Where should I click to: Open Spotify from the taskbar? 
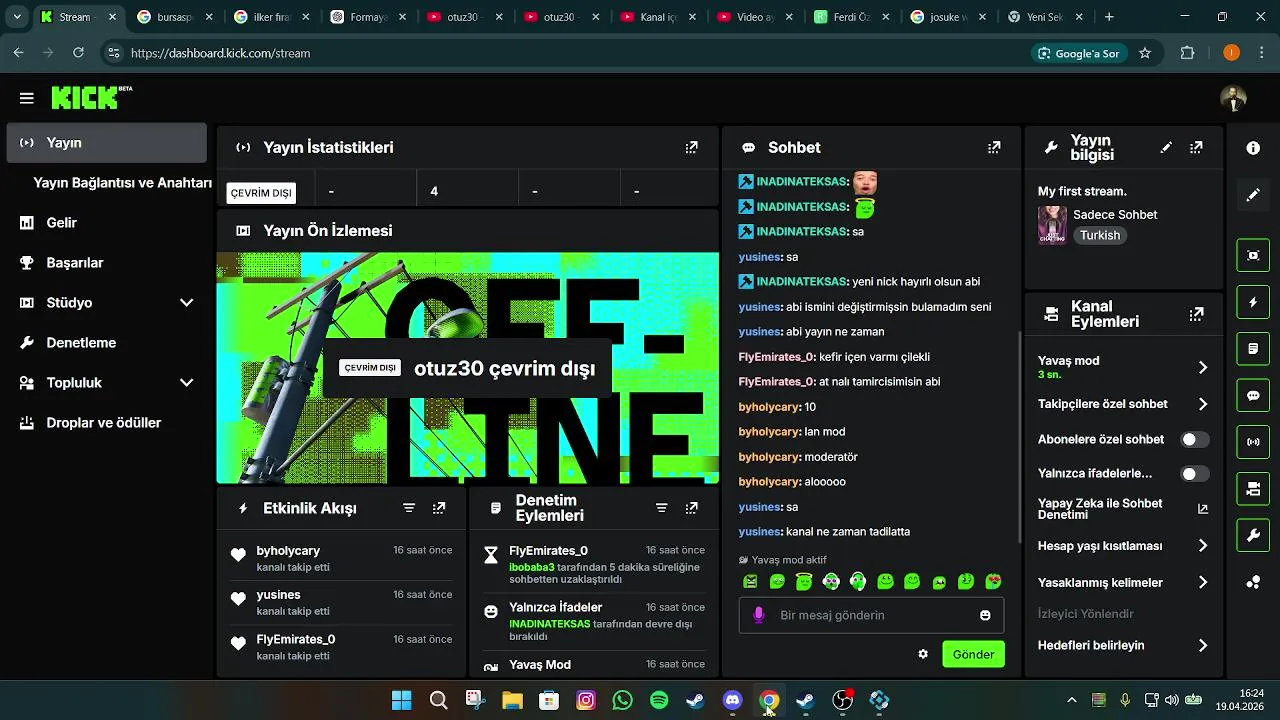click(659, 700)
